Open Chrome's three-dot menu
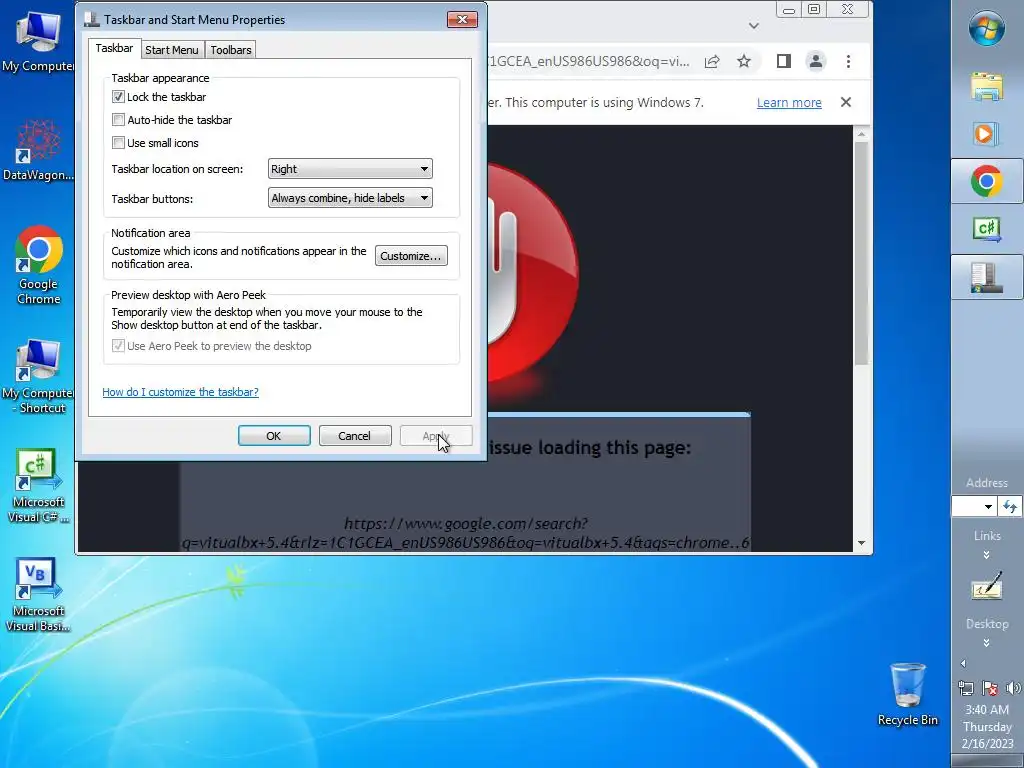 [x=848, y=61]
